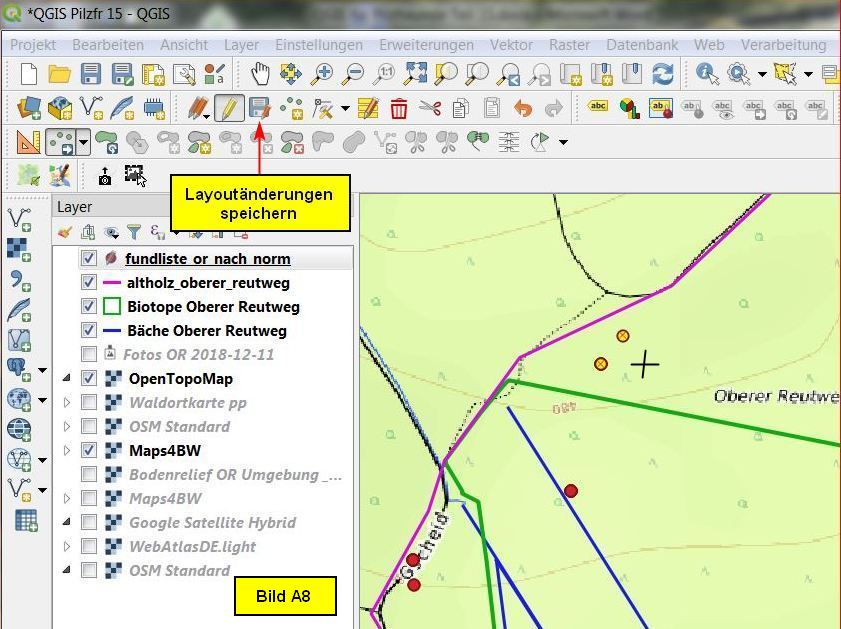Collapse the Google Satellite Hybrid layer node

click(67, 522)
